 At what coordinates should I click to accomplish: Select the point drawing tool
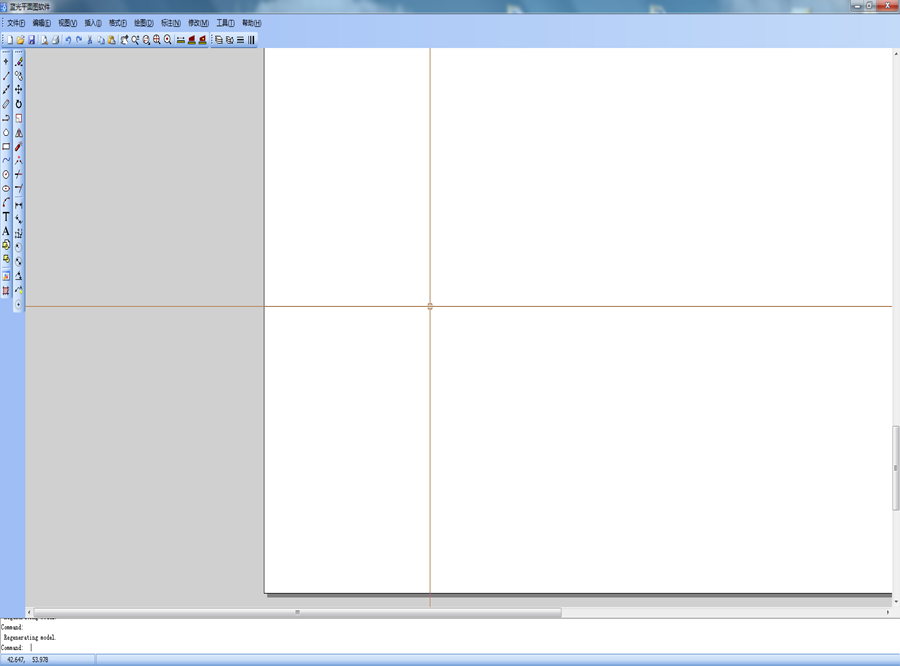tap(6, 61)
